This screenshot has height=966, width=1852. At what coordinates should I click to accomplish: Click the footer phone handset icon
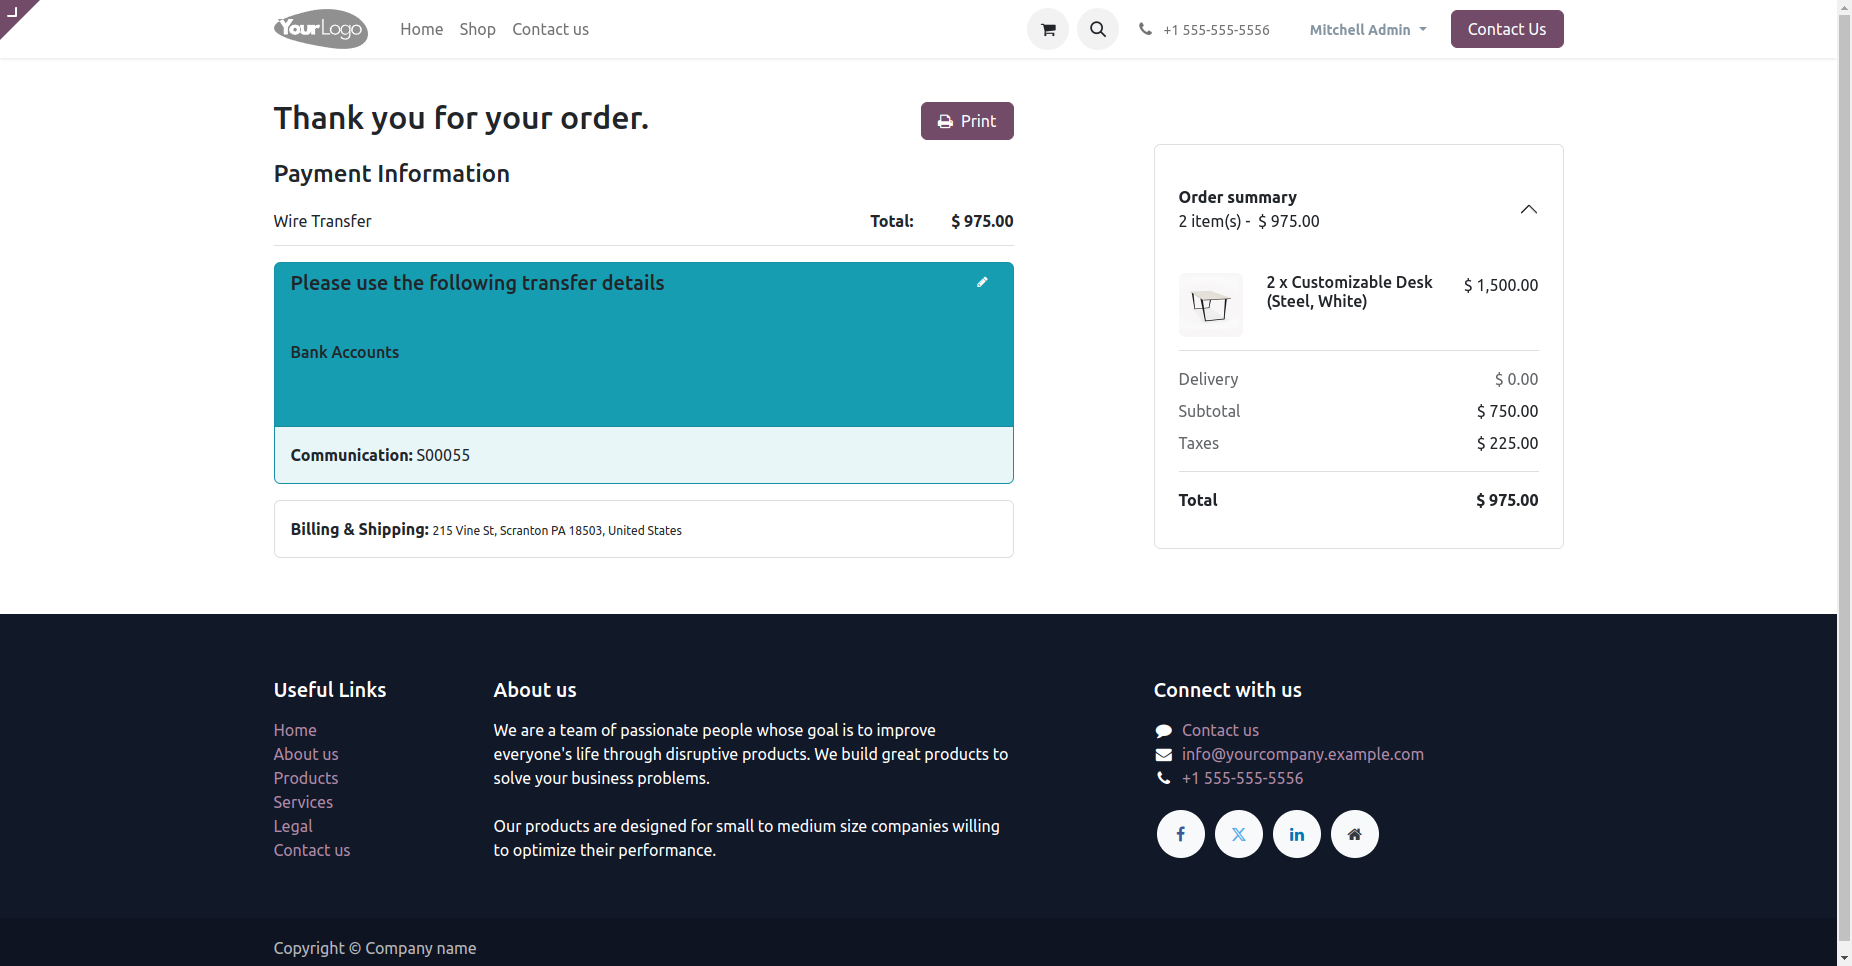(1163, 778)
